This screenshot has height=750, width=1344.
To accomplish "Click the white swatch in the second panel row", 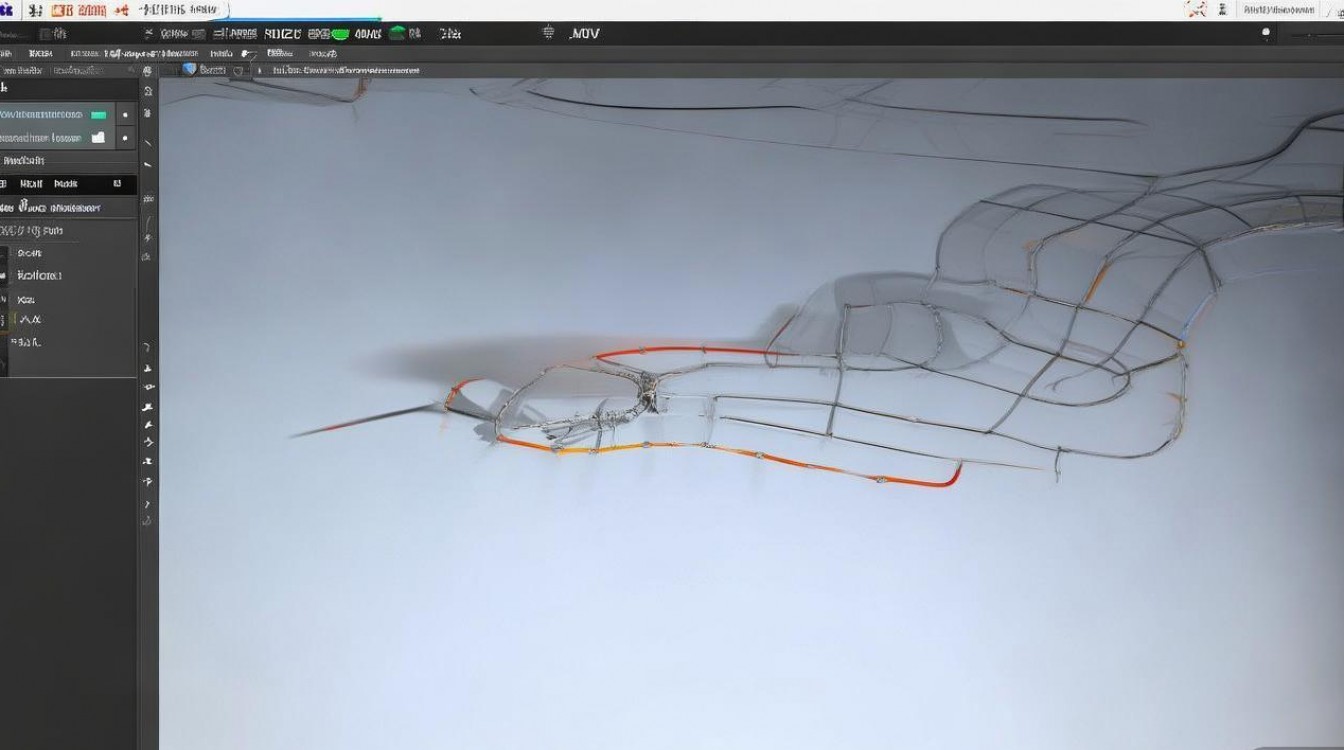I will tap(98, 138).
